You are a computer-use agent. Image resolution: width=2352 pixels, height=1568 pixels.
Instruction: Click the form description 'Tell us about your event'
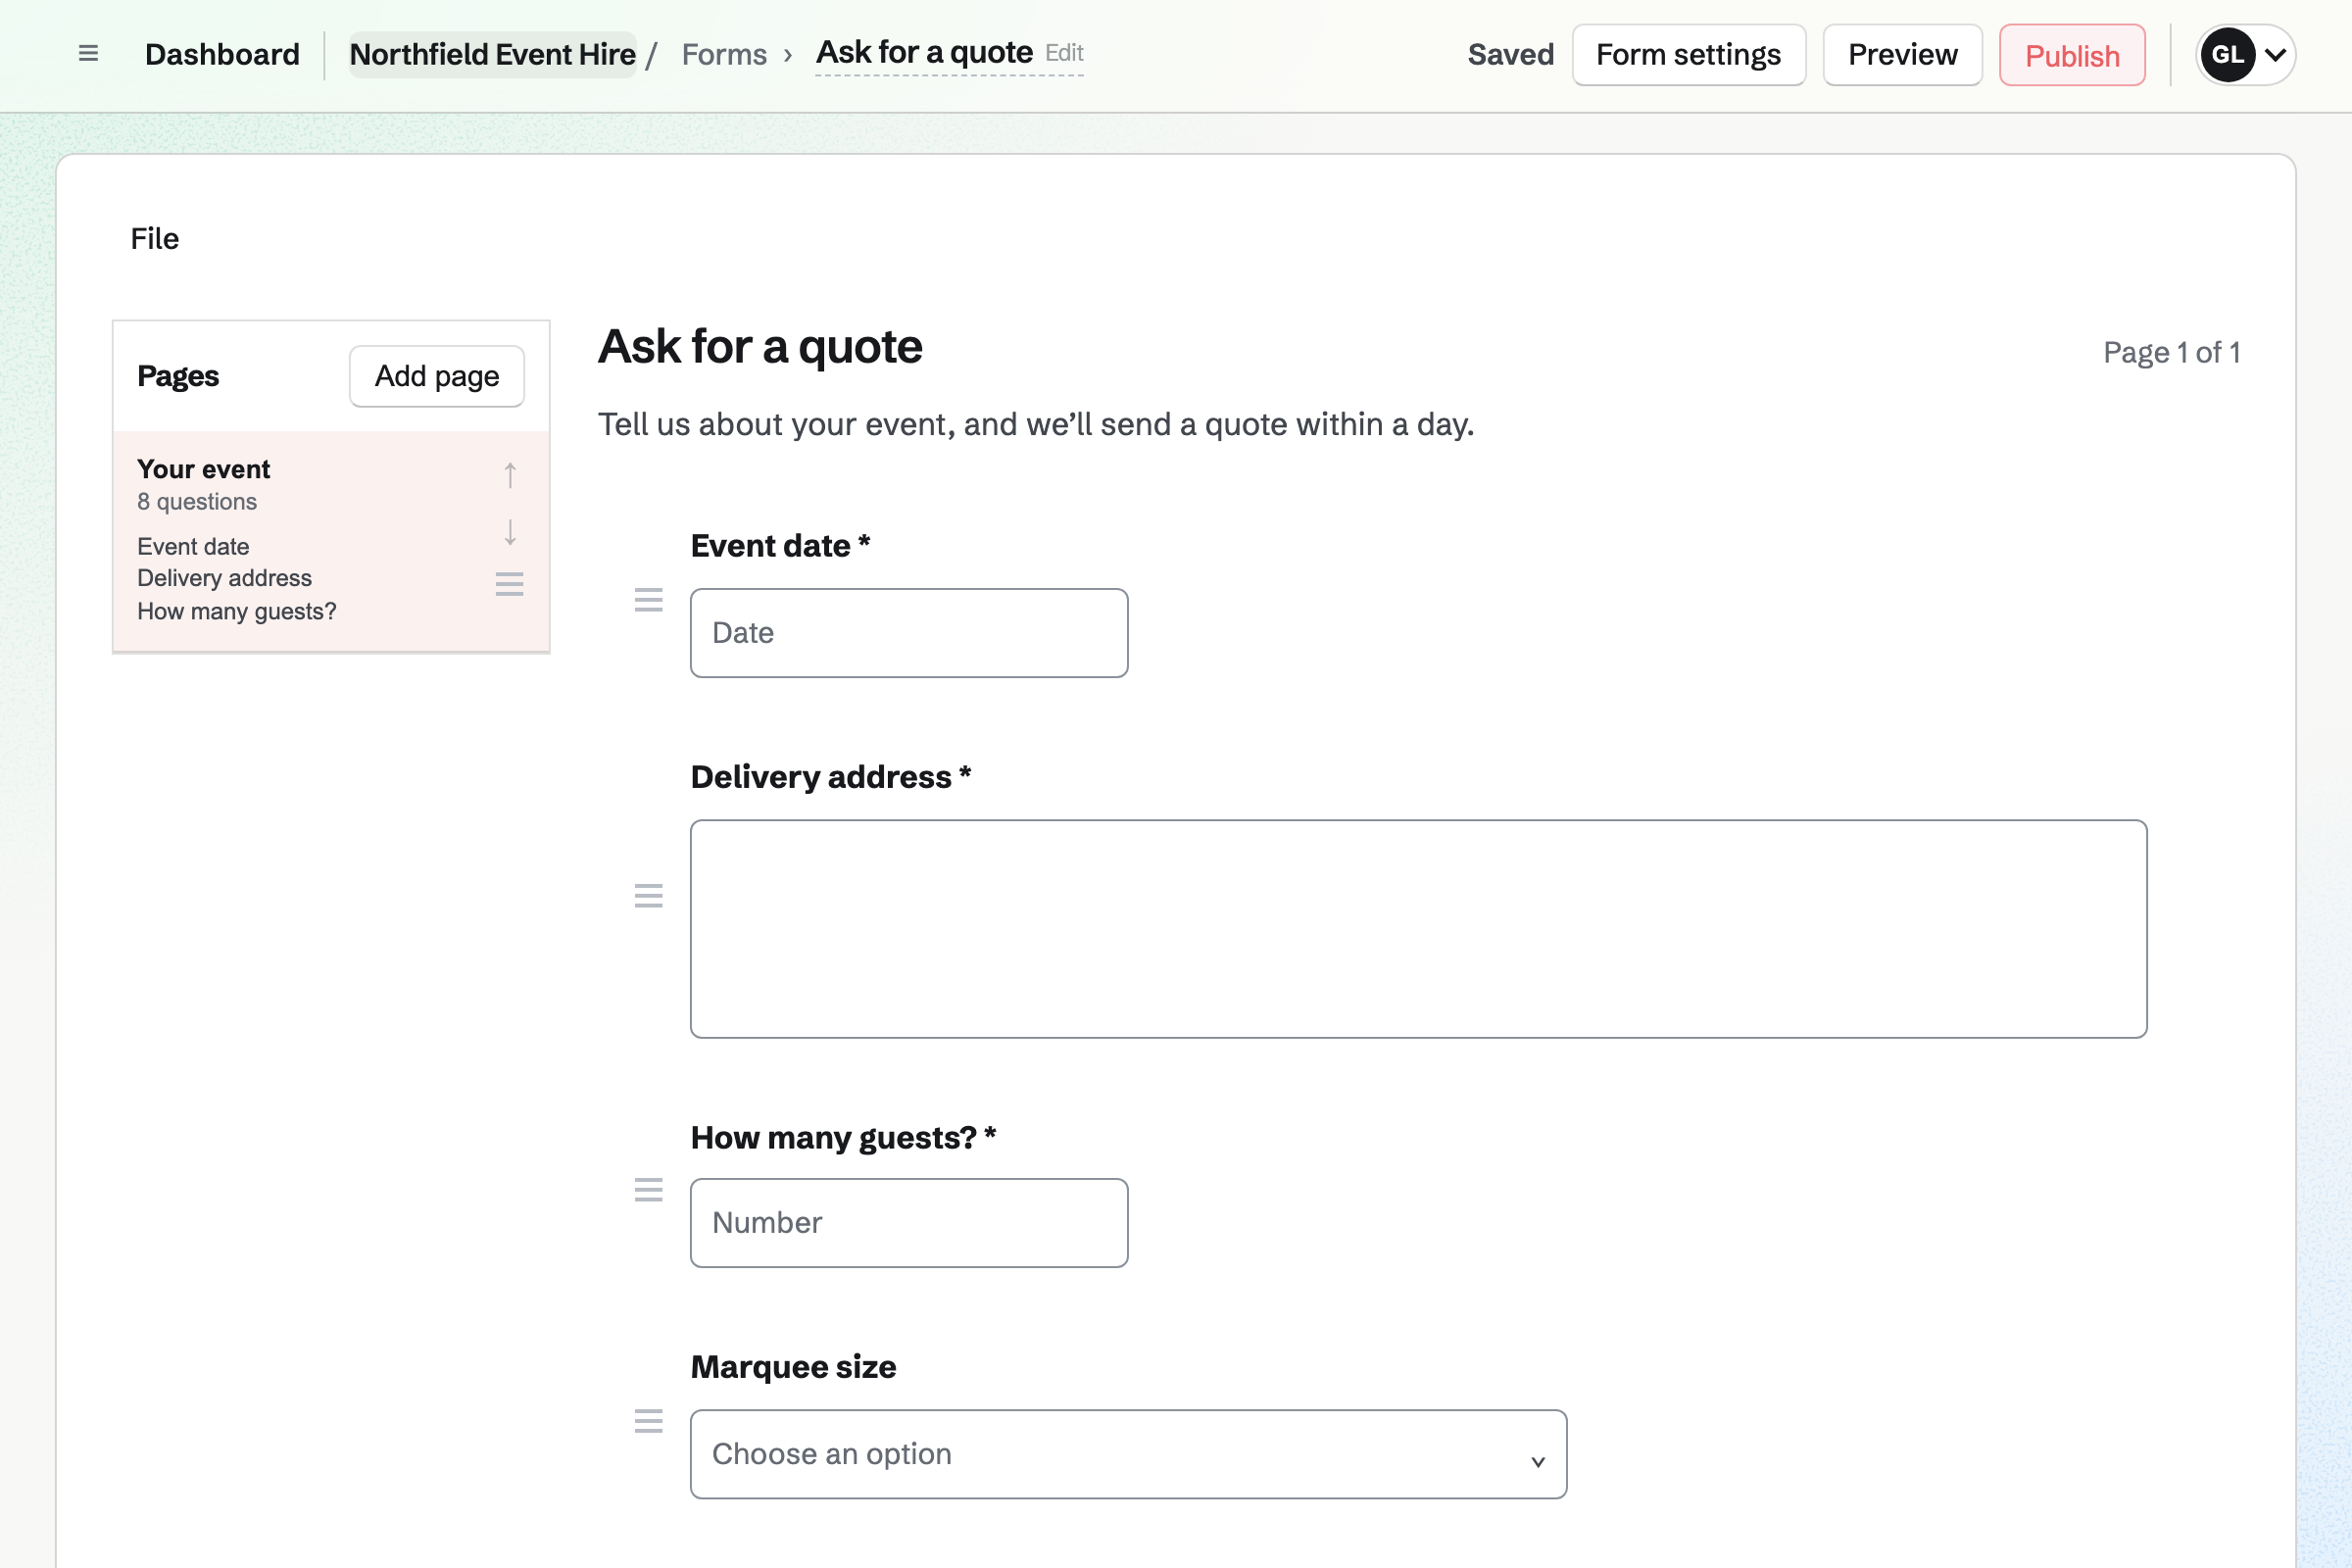click(x=1036, y=424)
